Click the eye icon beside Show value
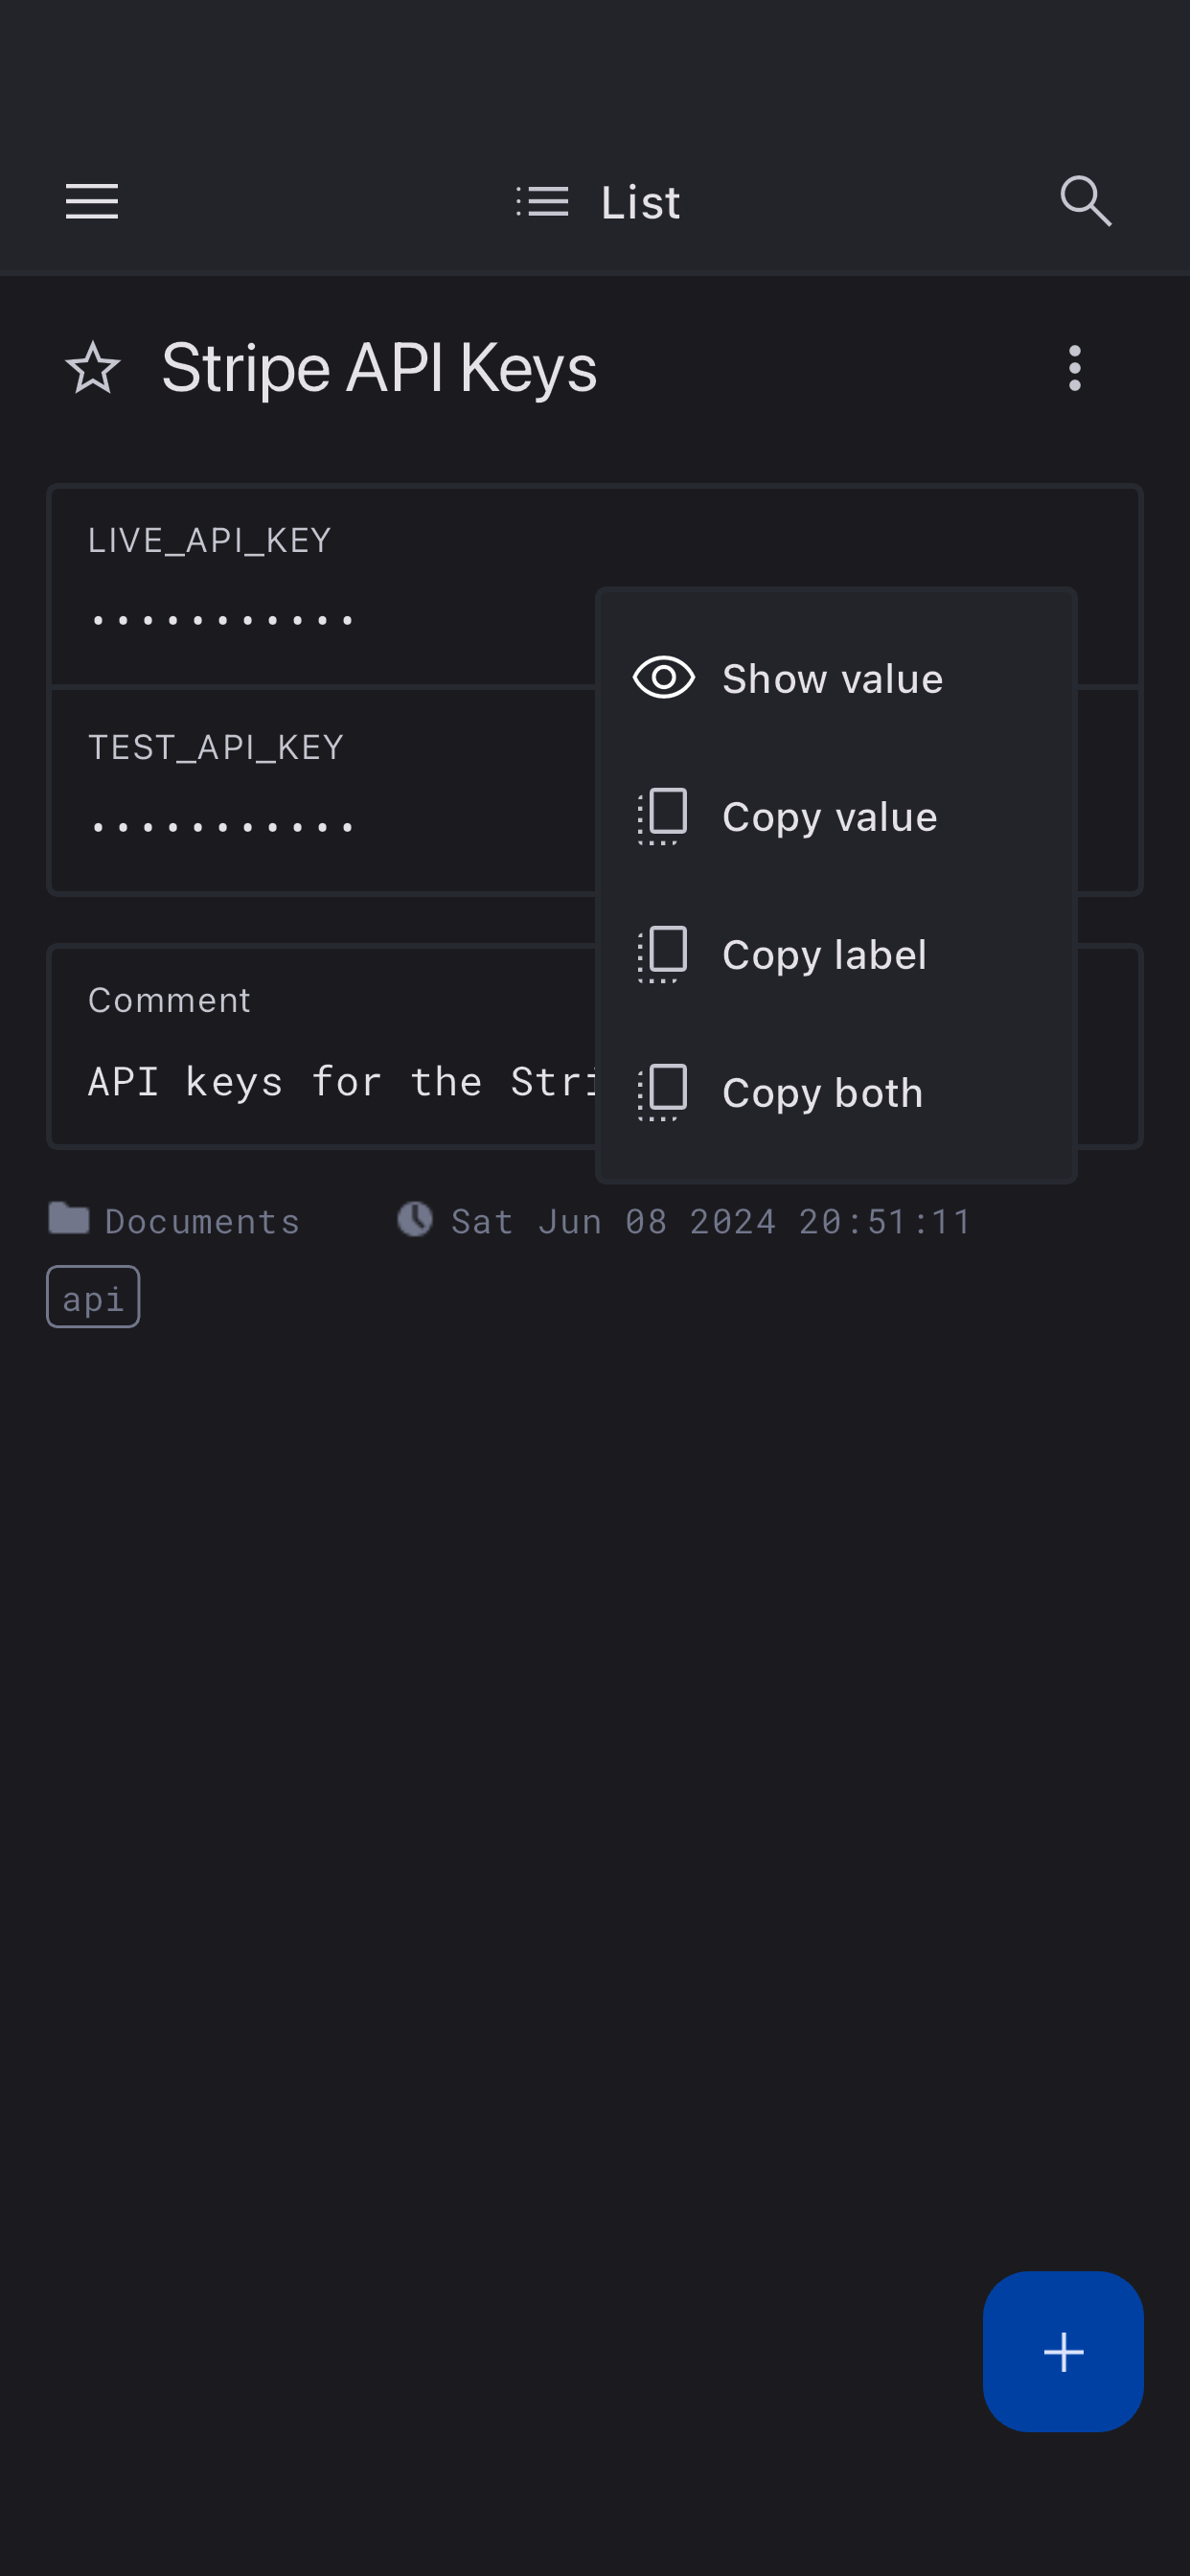 coord(663,678)
